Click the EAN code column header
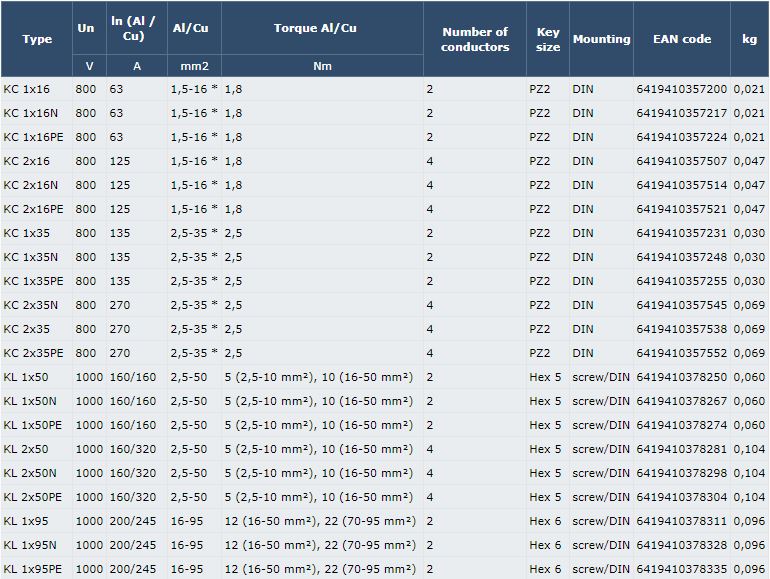Screen dimensions: 770x579 pos(682,39)
